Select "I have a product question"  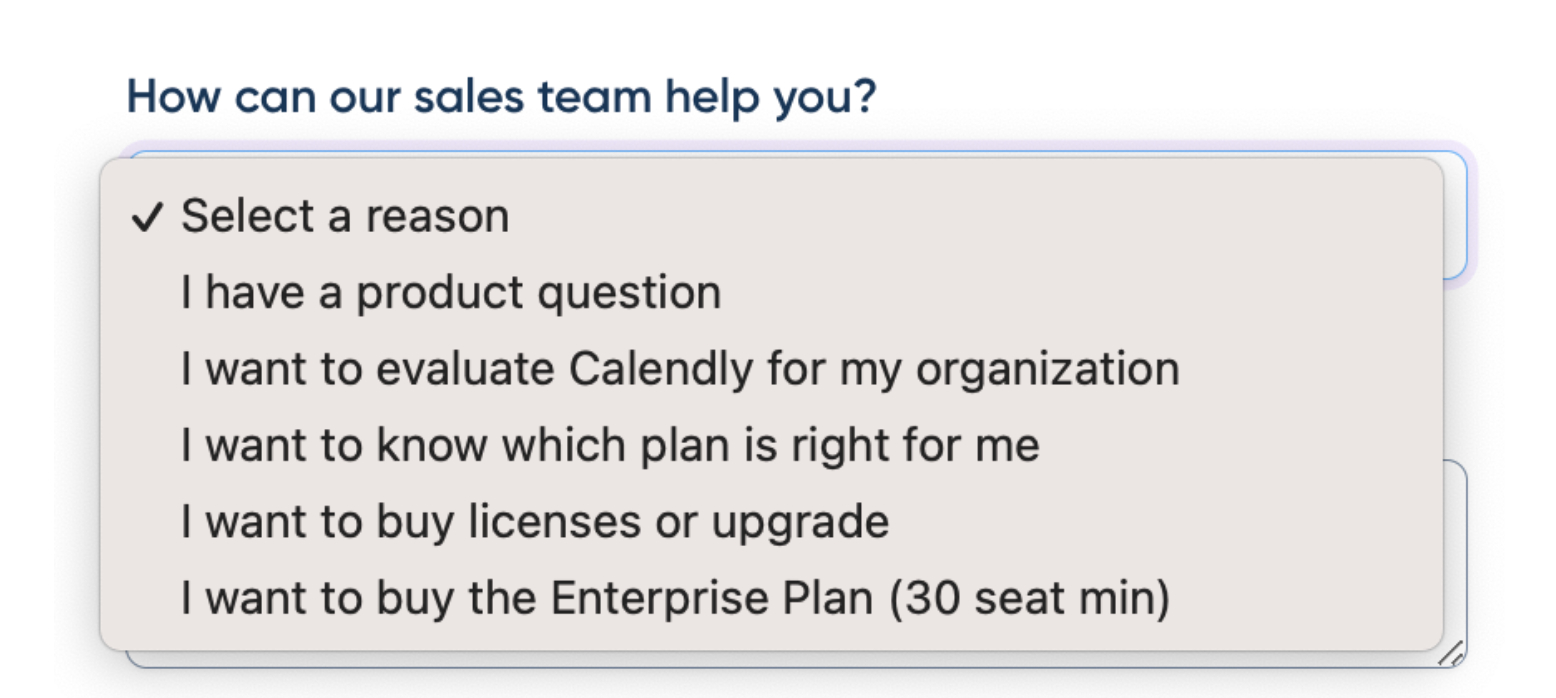[x=451, y=293]
